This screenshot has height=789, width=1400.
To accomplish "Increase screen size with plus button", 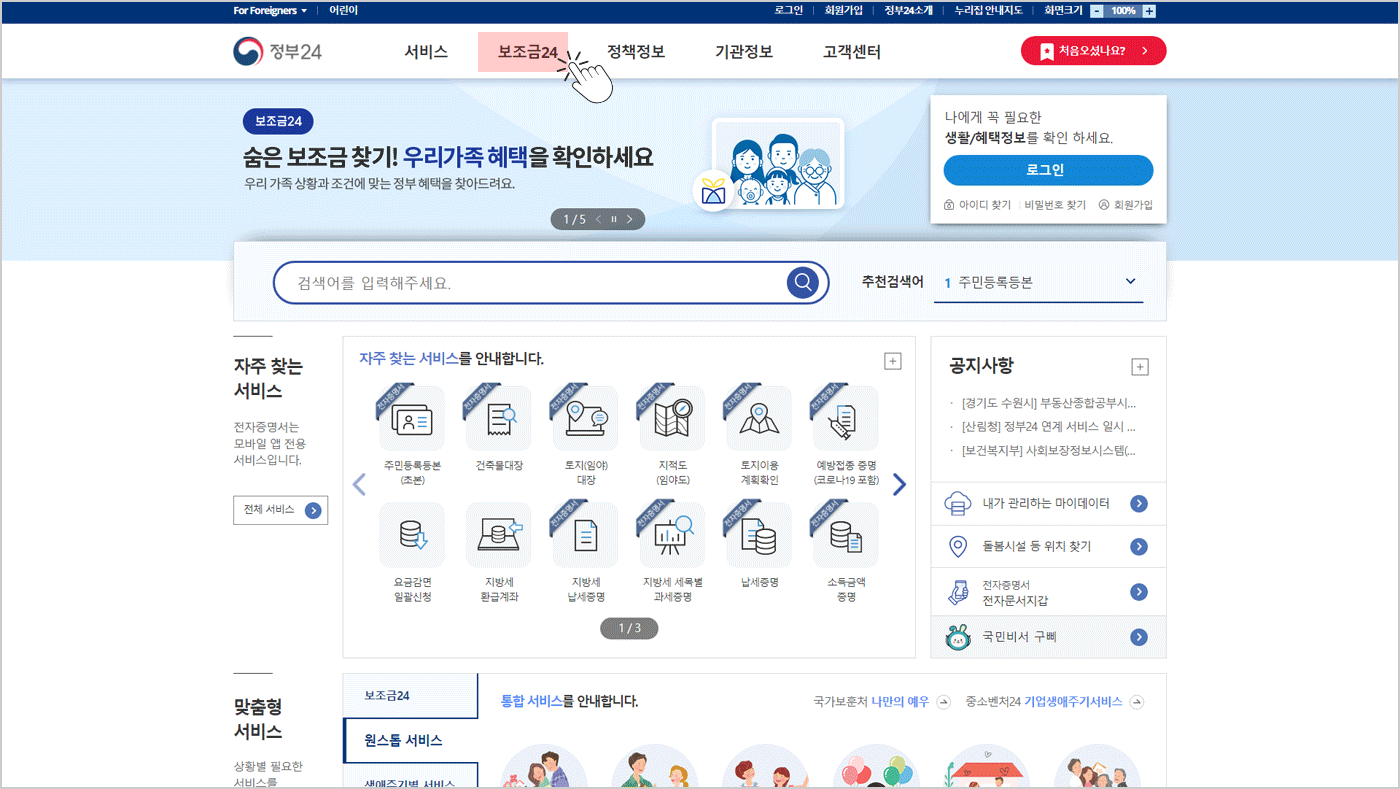I will tap(1149, 11).
